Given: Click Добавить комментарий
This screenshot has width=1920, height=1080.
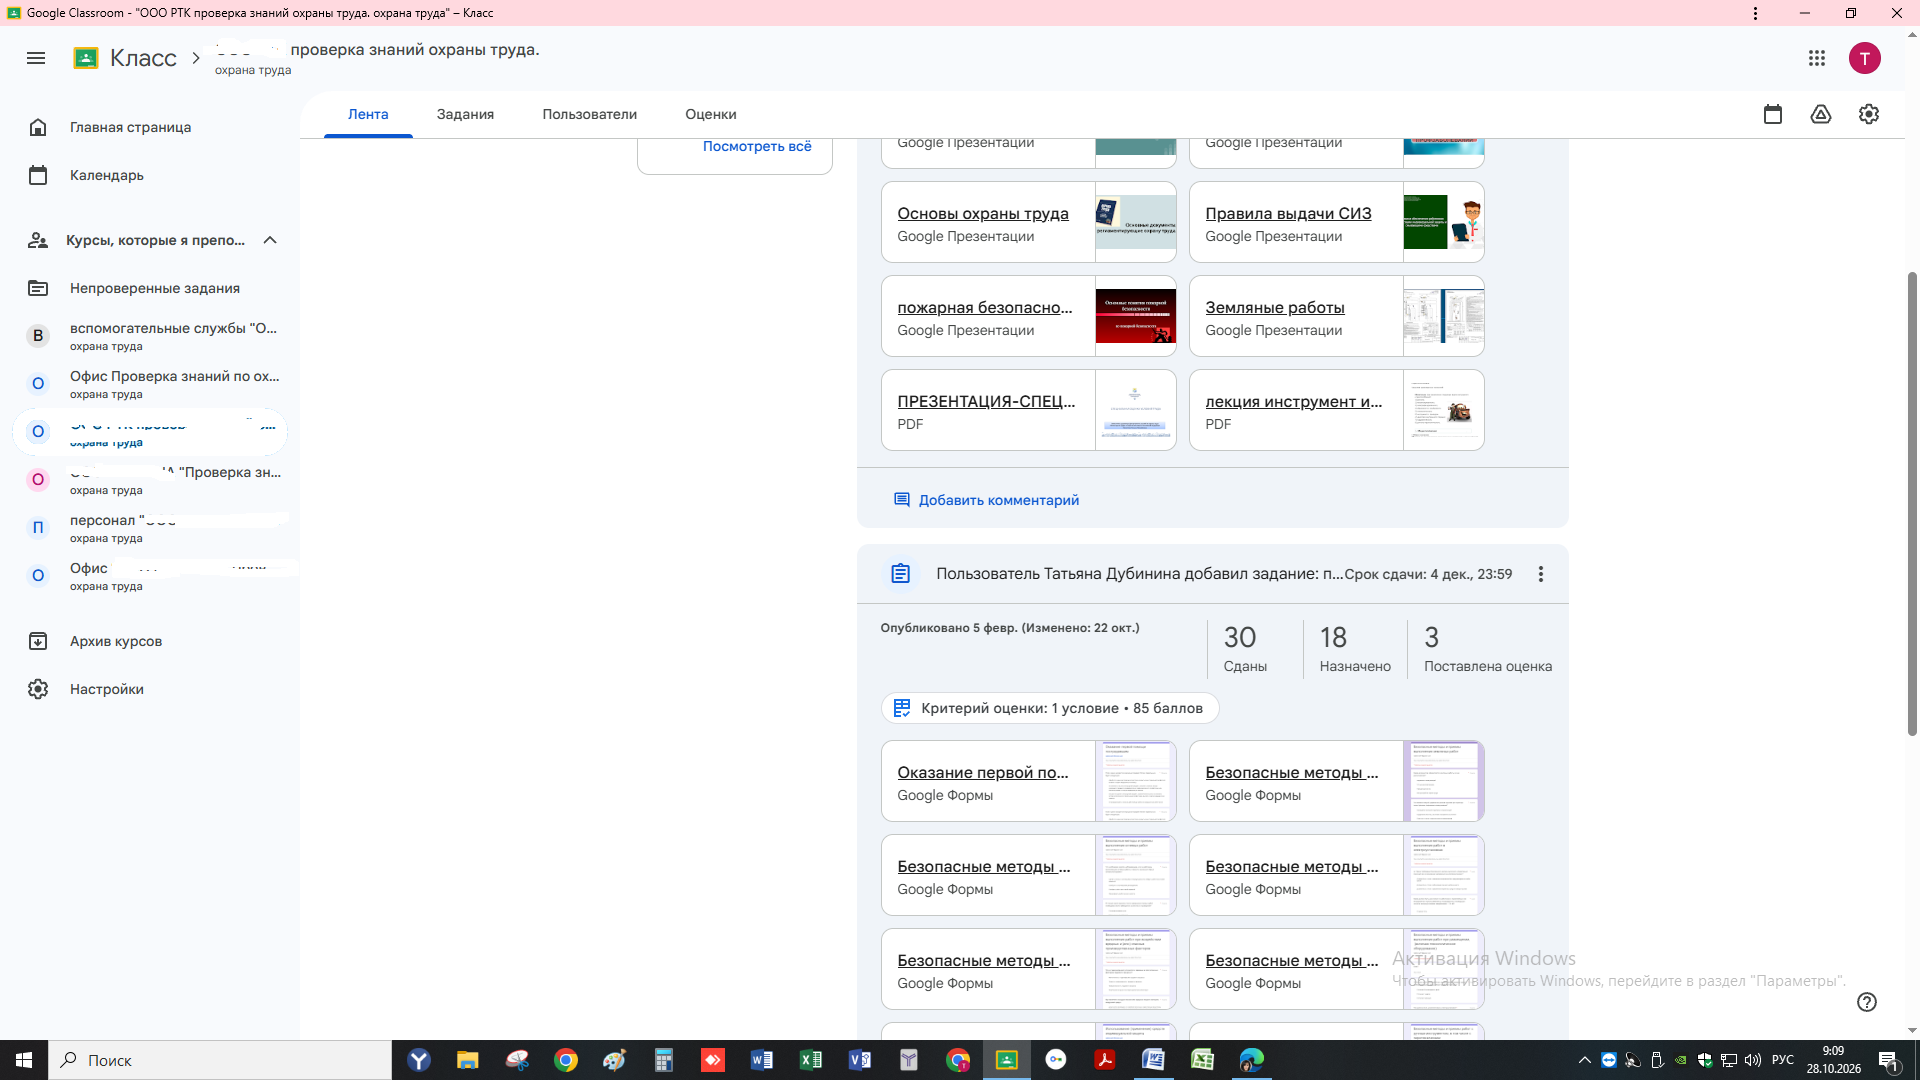Looking at the screenshot, I should tap(986, 500).
